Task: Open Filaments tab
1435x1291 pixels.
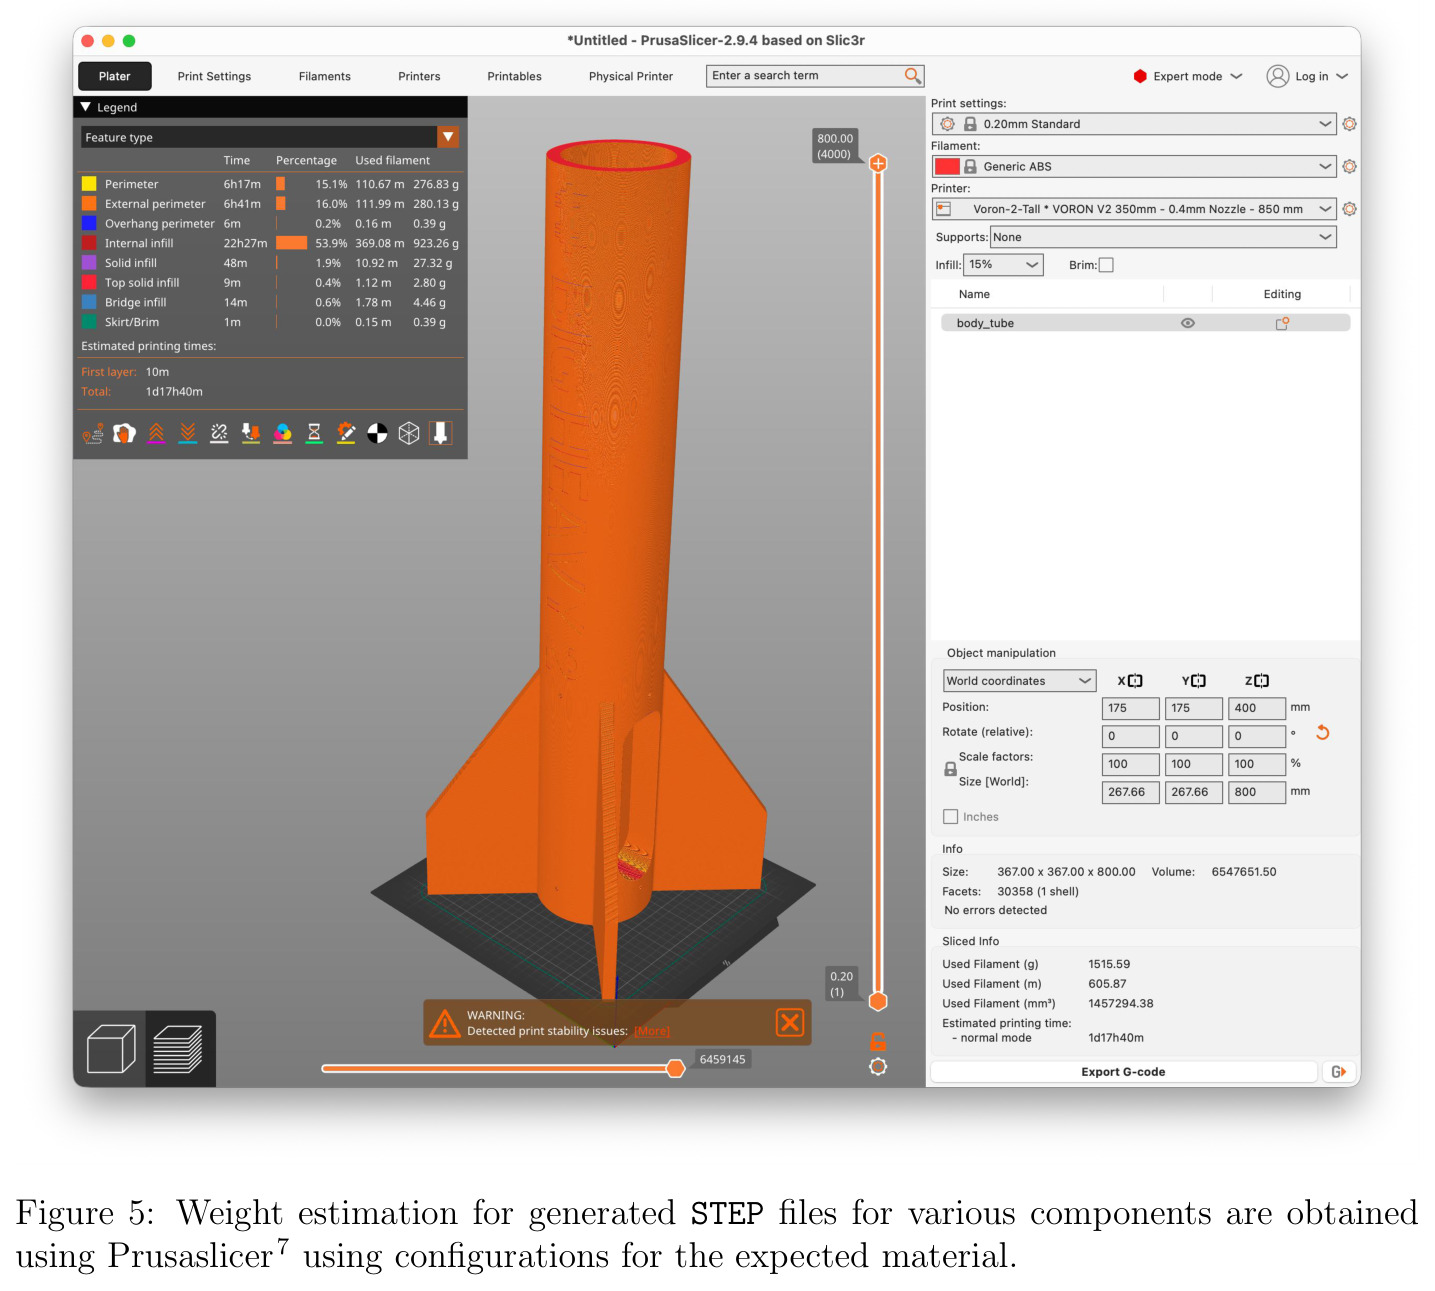Action: coord(325,76)
